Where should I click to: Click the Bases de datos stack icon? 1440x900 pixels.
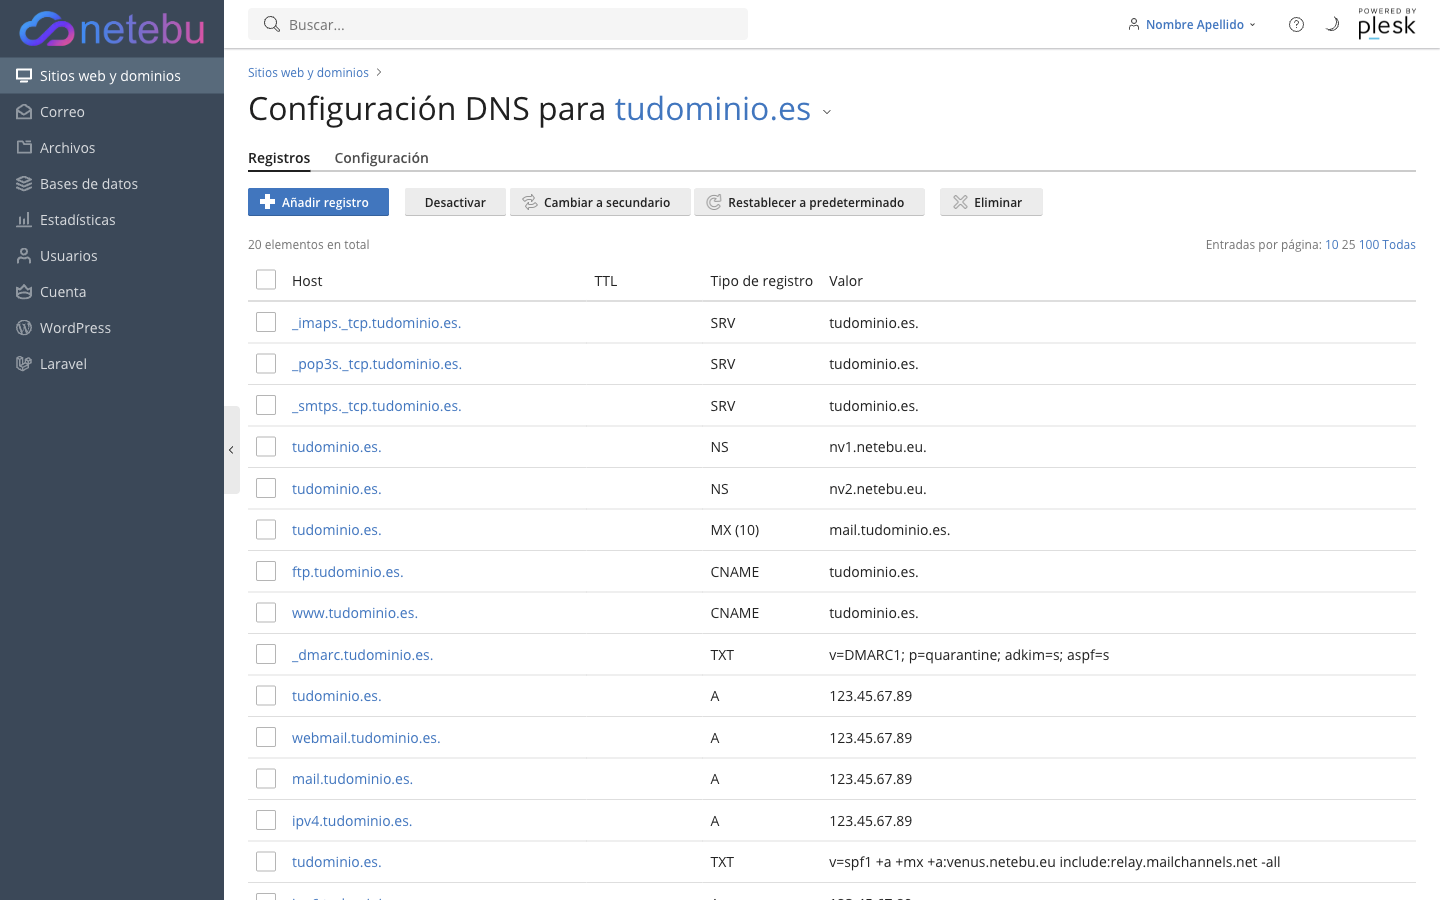coord(24,184)
